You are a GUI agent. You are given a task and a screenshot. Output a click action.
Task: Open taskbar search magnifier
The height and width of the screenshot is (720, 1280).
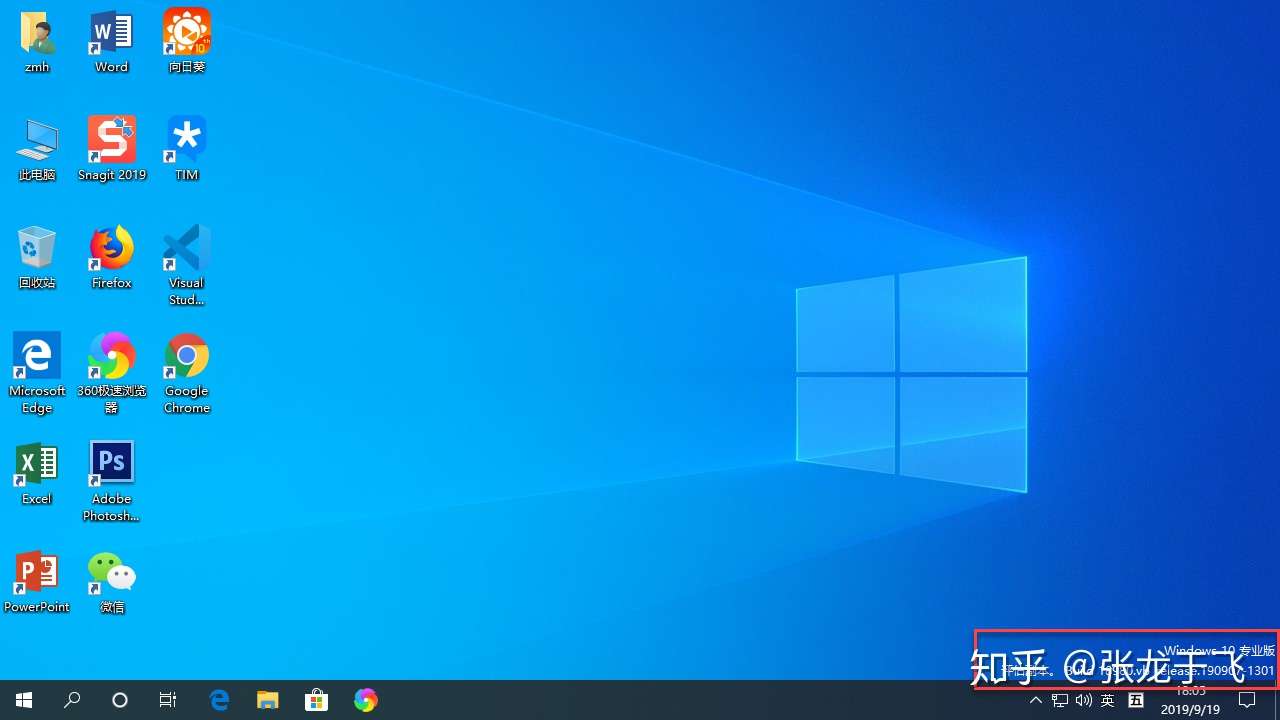[x=72, y=700]
